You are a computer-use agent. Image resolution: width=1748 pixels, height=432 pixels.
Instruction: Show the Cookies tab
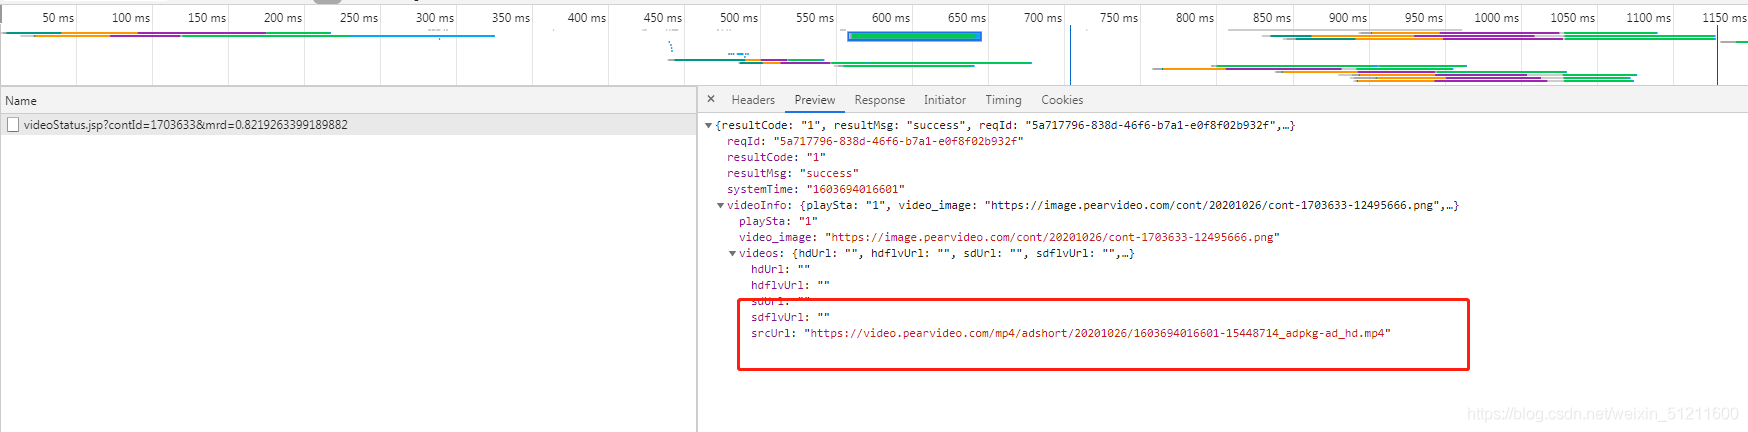1061,100
